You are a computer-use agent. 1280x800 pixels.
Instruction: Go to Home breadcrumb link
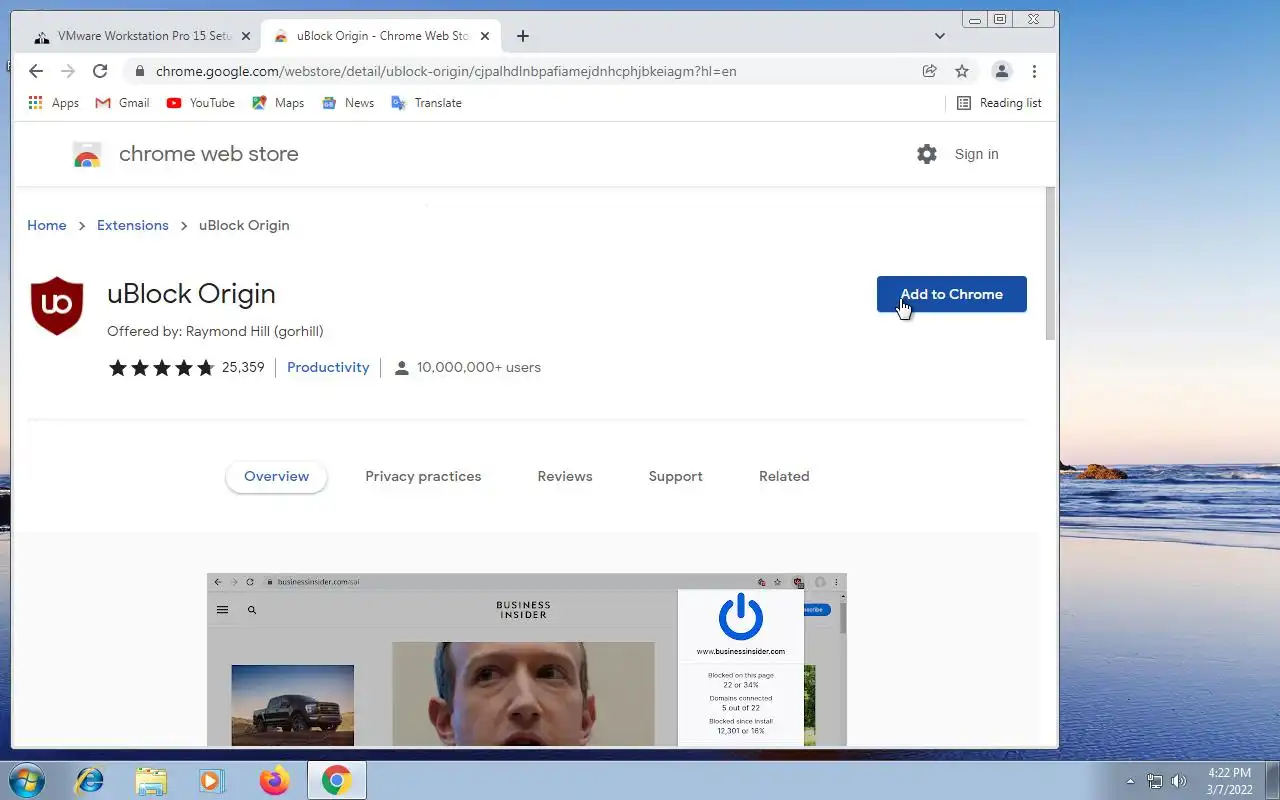click(x=46, y=226)
